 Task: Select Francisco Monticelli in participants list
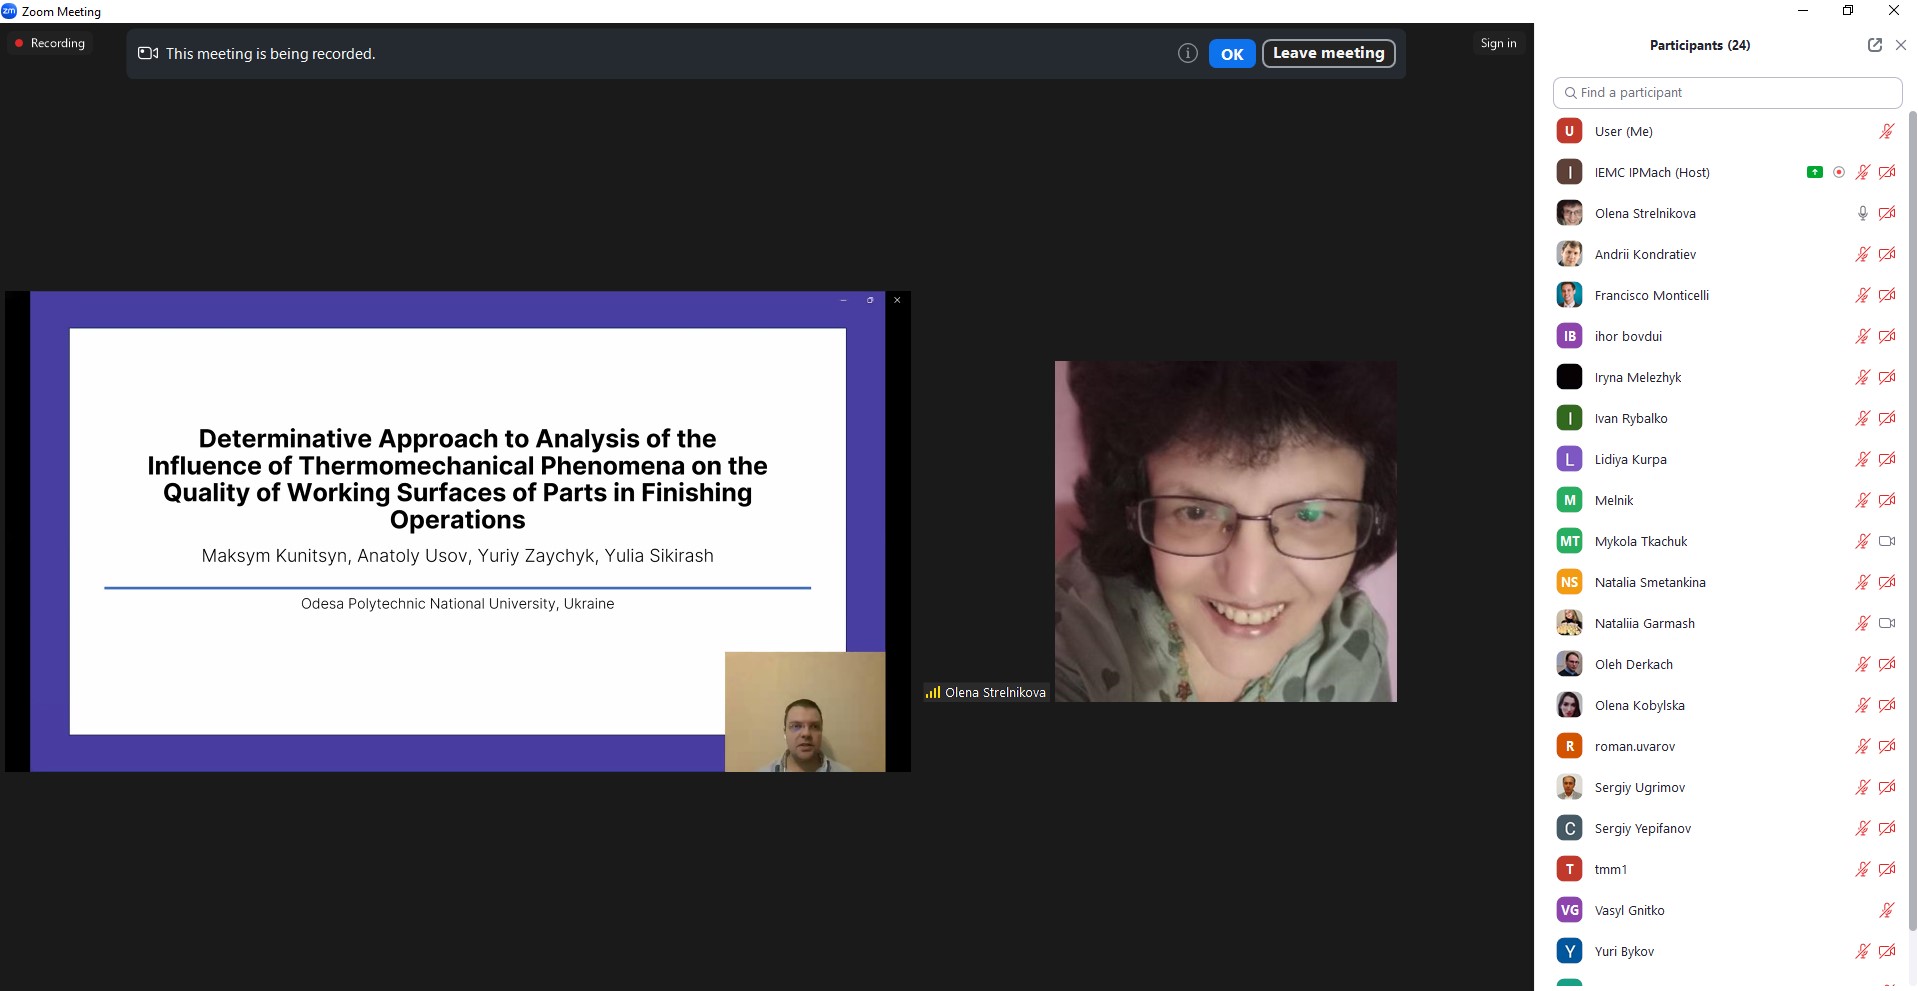click(x=1651, y=295)
